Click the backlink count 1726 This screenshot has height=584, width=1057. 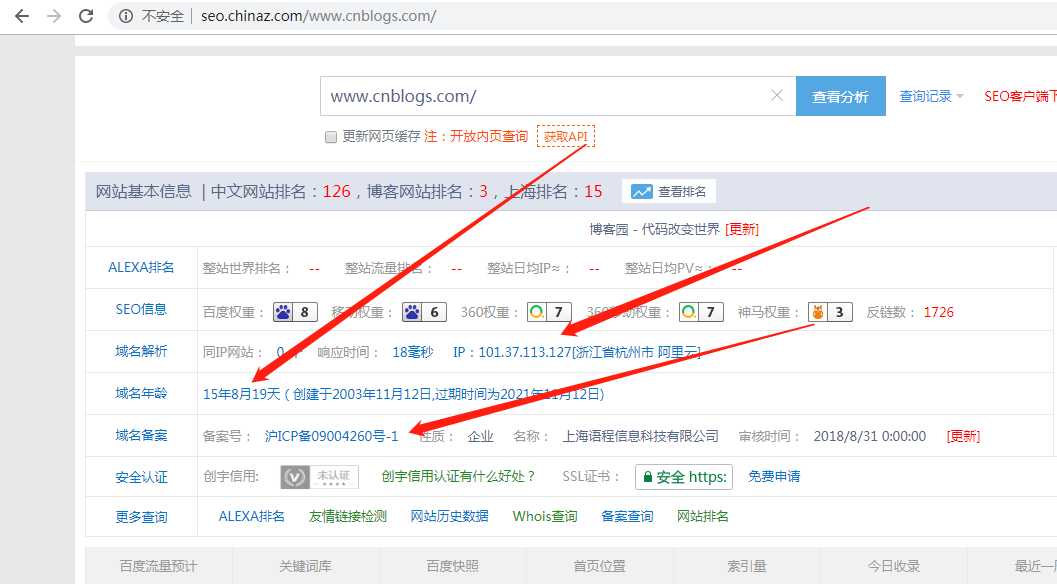[938, 312]
